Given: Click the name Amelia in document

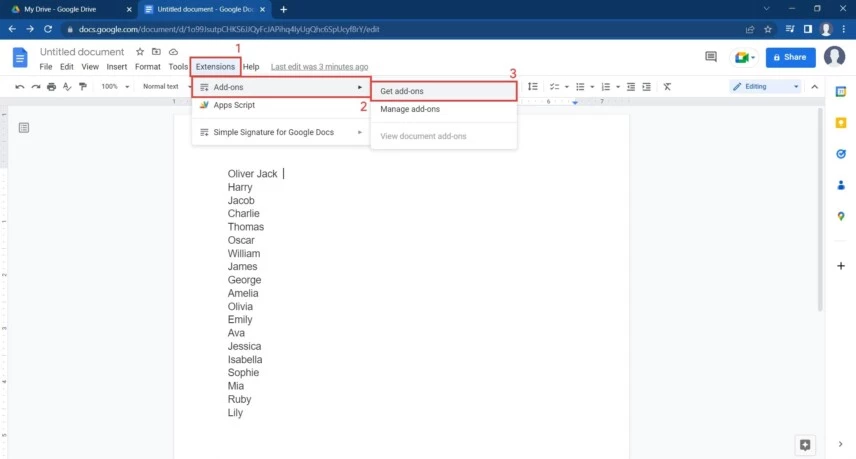Looking at the screenshot, I should (243, 293).
